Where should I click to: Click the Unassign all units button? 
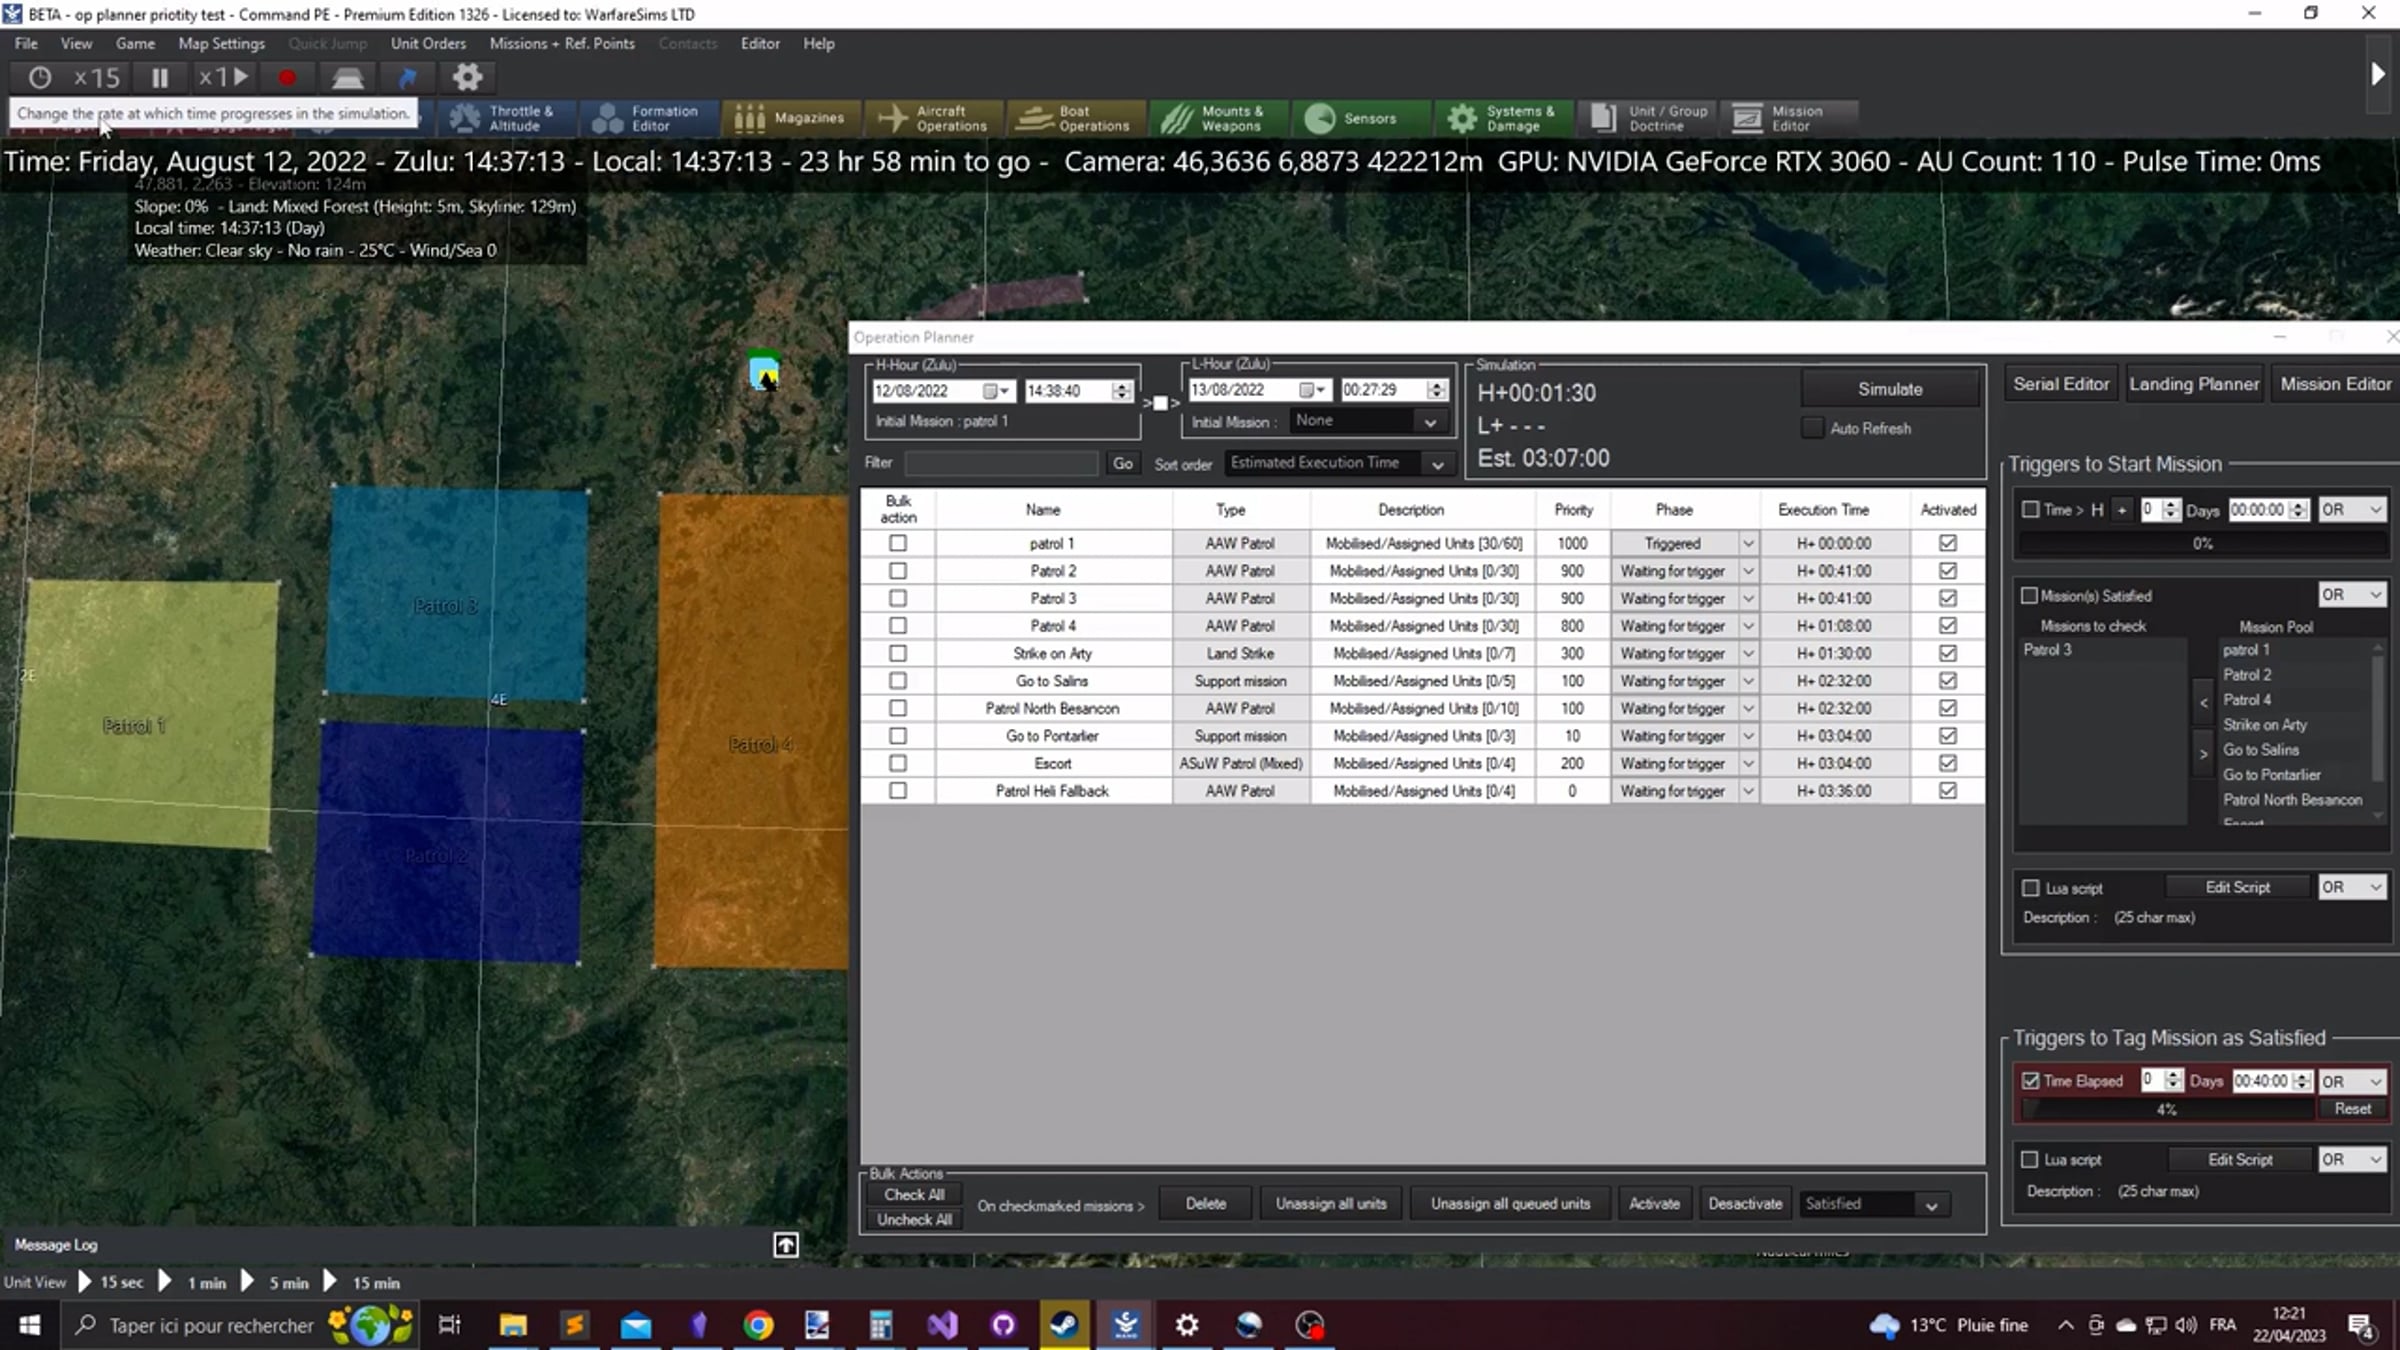[x=1331, y=1204]
